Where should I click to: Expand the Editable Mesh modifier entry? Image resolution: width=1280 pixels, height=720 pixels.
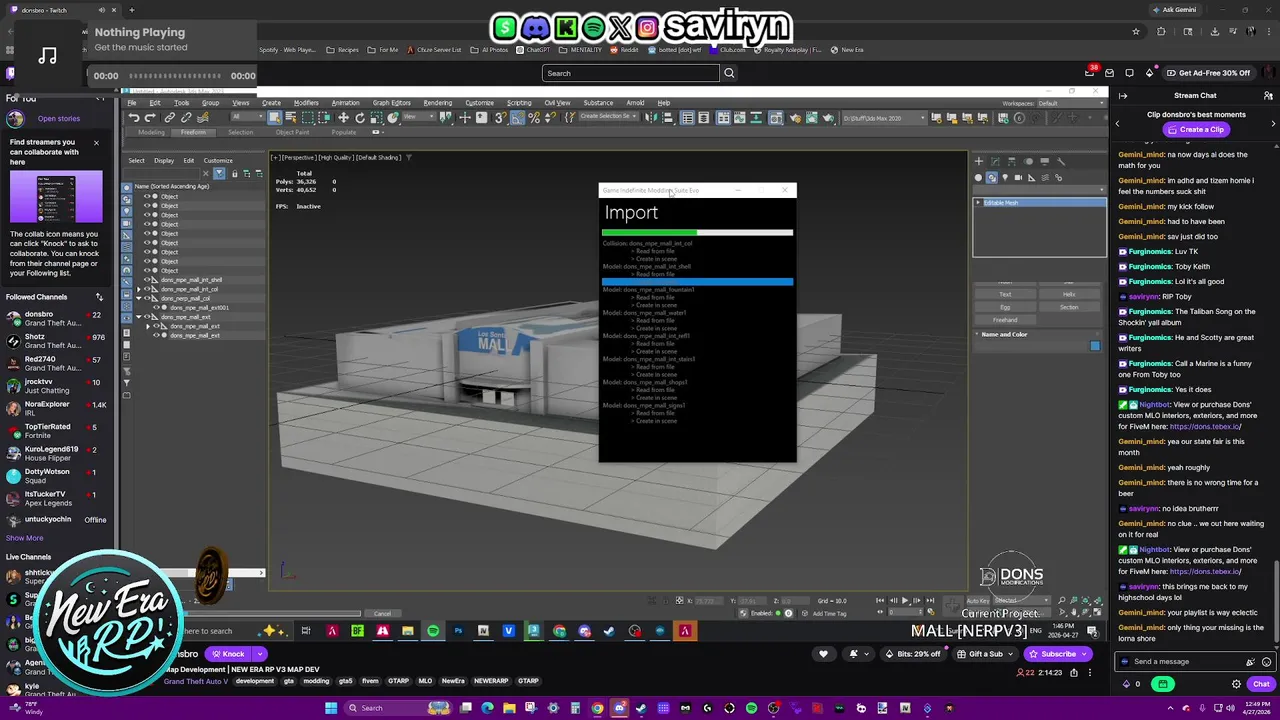[x=978, y=202]
